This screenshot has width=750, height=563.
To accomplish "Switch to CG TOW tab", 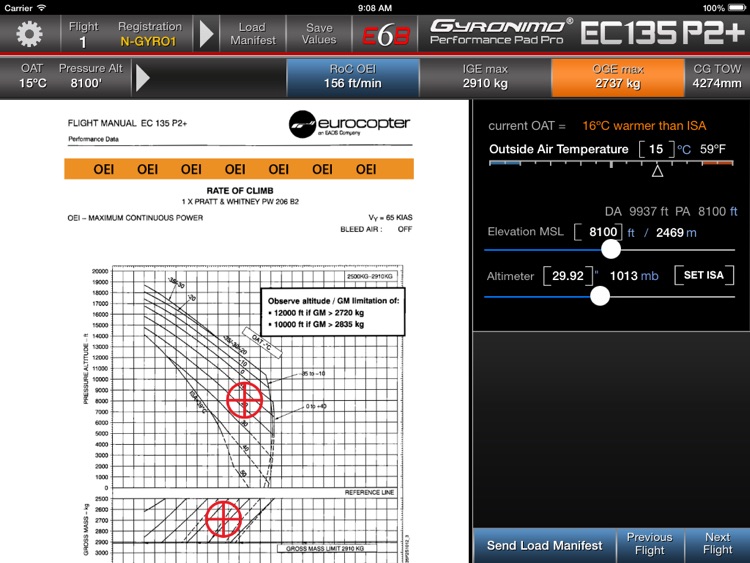I will click(717, 77).
